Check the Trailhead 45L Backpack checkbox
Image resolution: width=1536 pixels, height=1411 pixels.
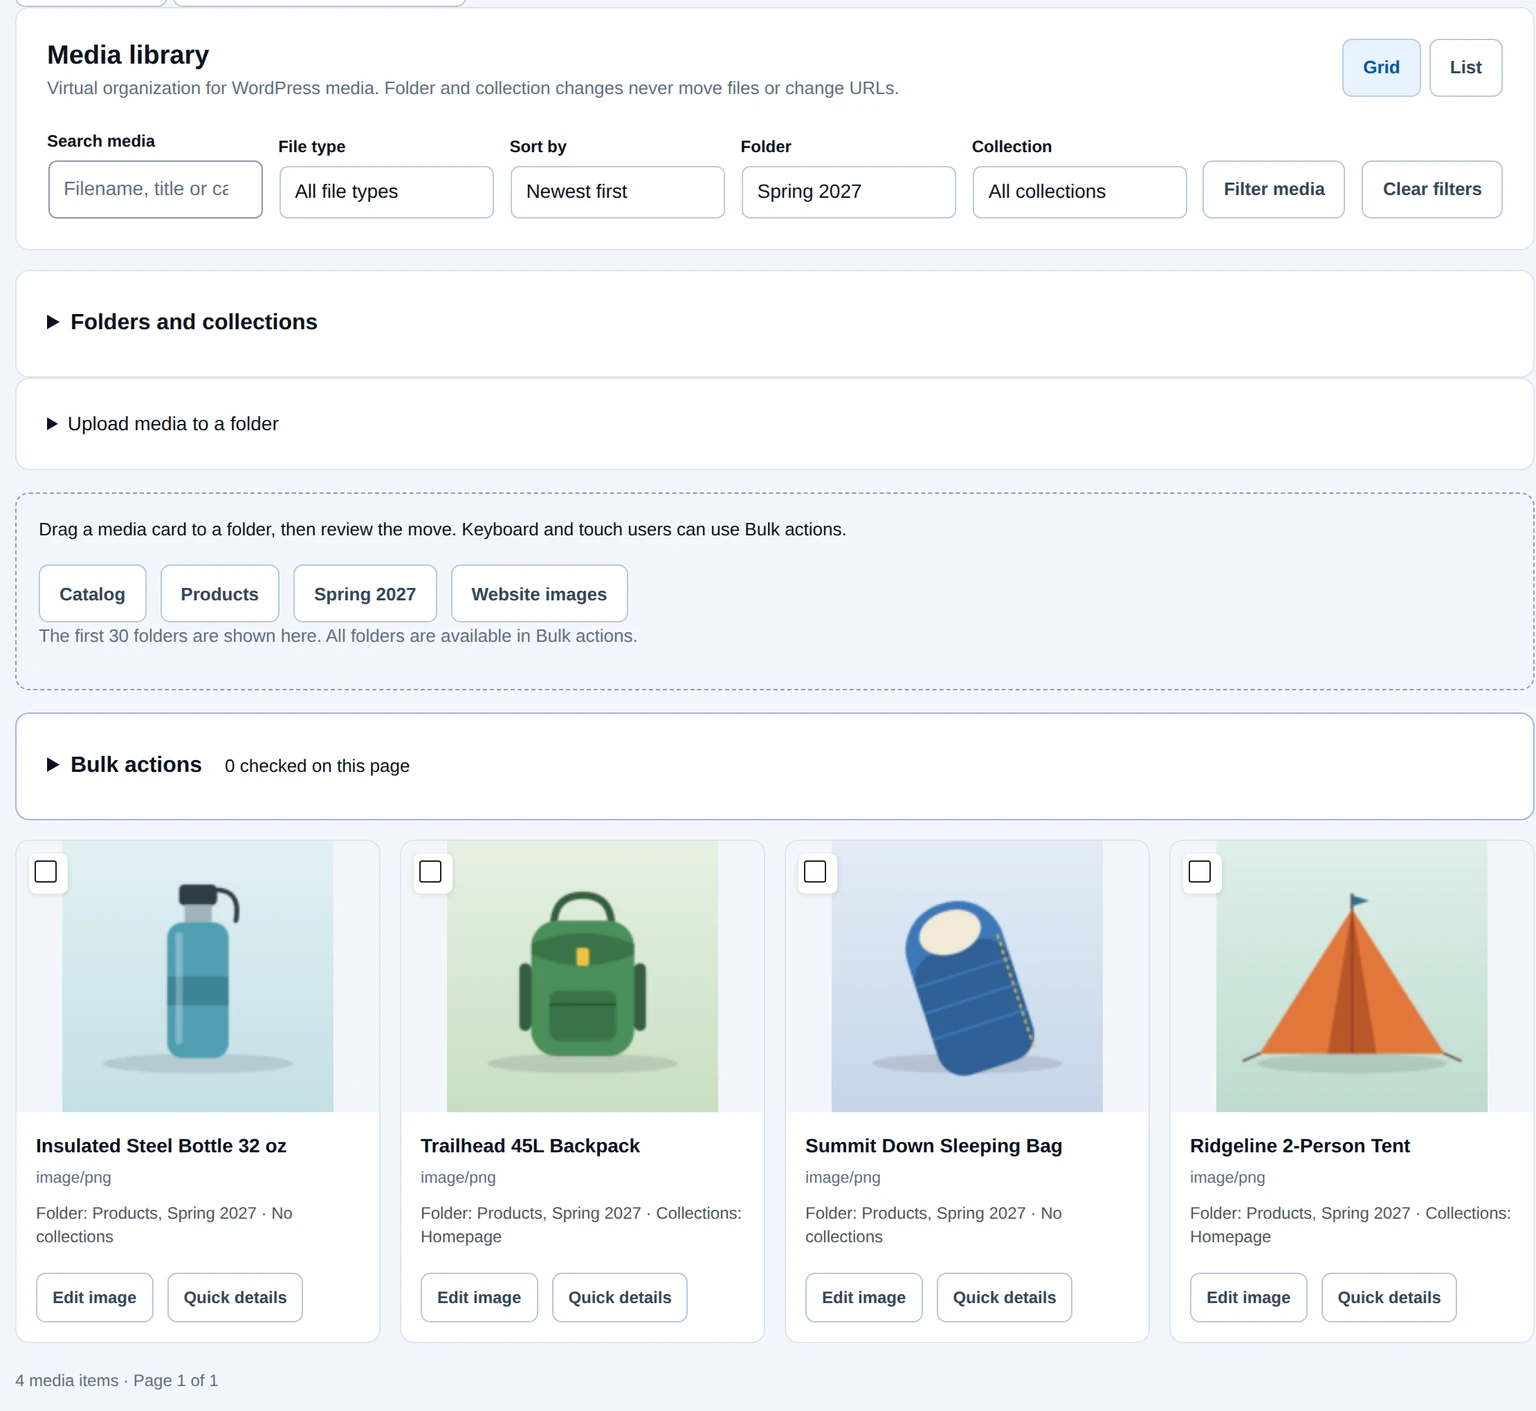pyautogui.click(x=431, y=872)
